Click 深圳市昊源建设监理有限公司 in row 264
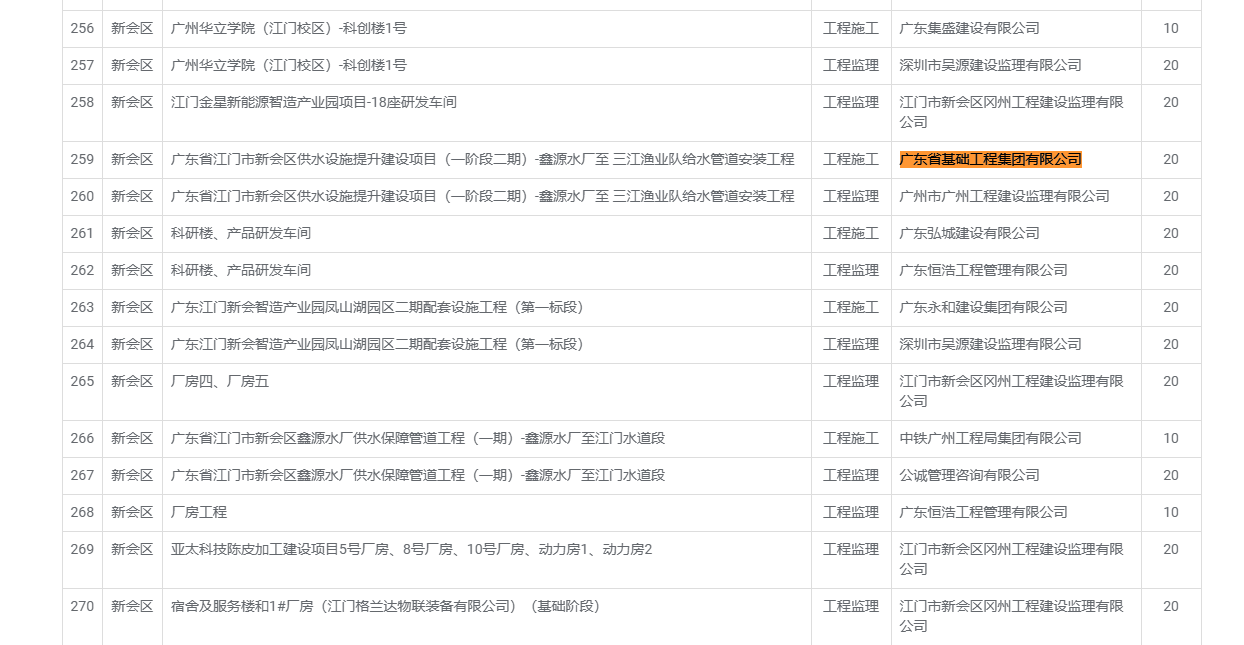Screen dimensions: 1244x645 pyautogui.click(x=990, y=344)
